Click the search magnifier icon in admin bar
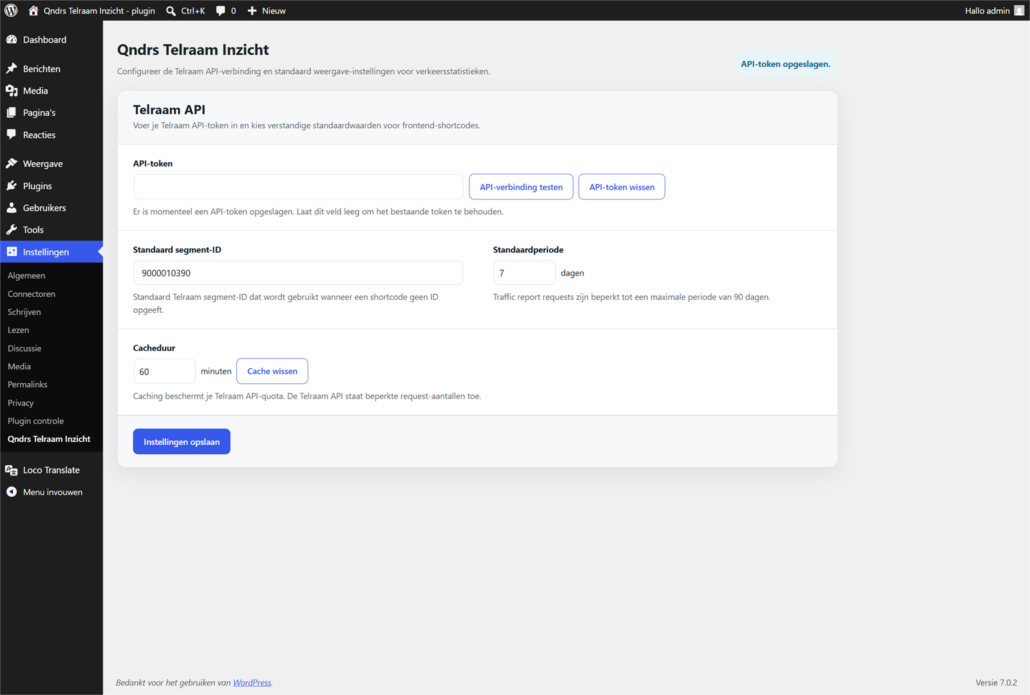This screenshot has height=695, width=1030. pos(171,11)
